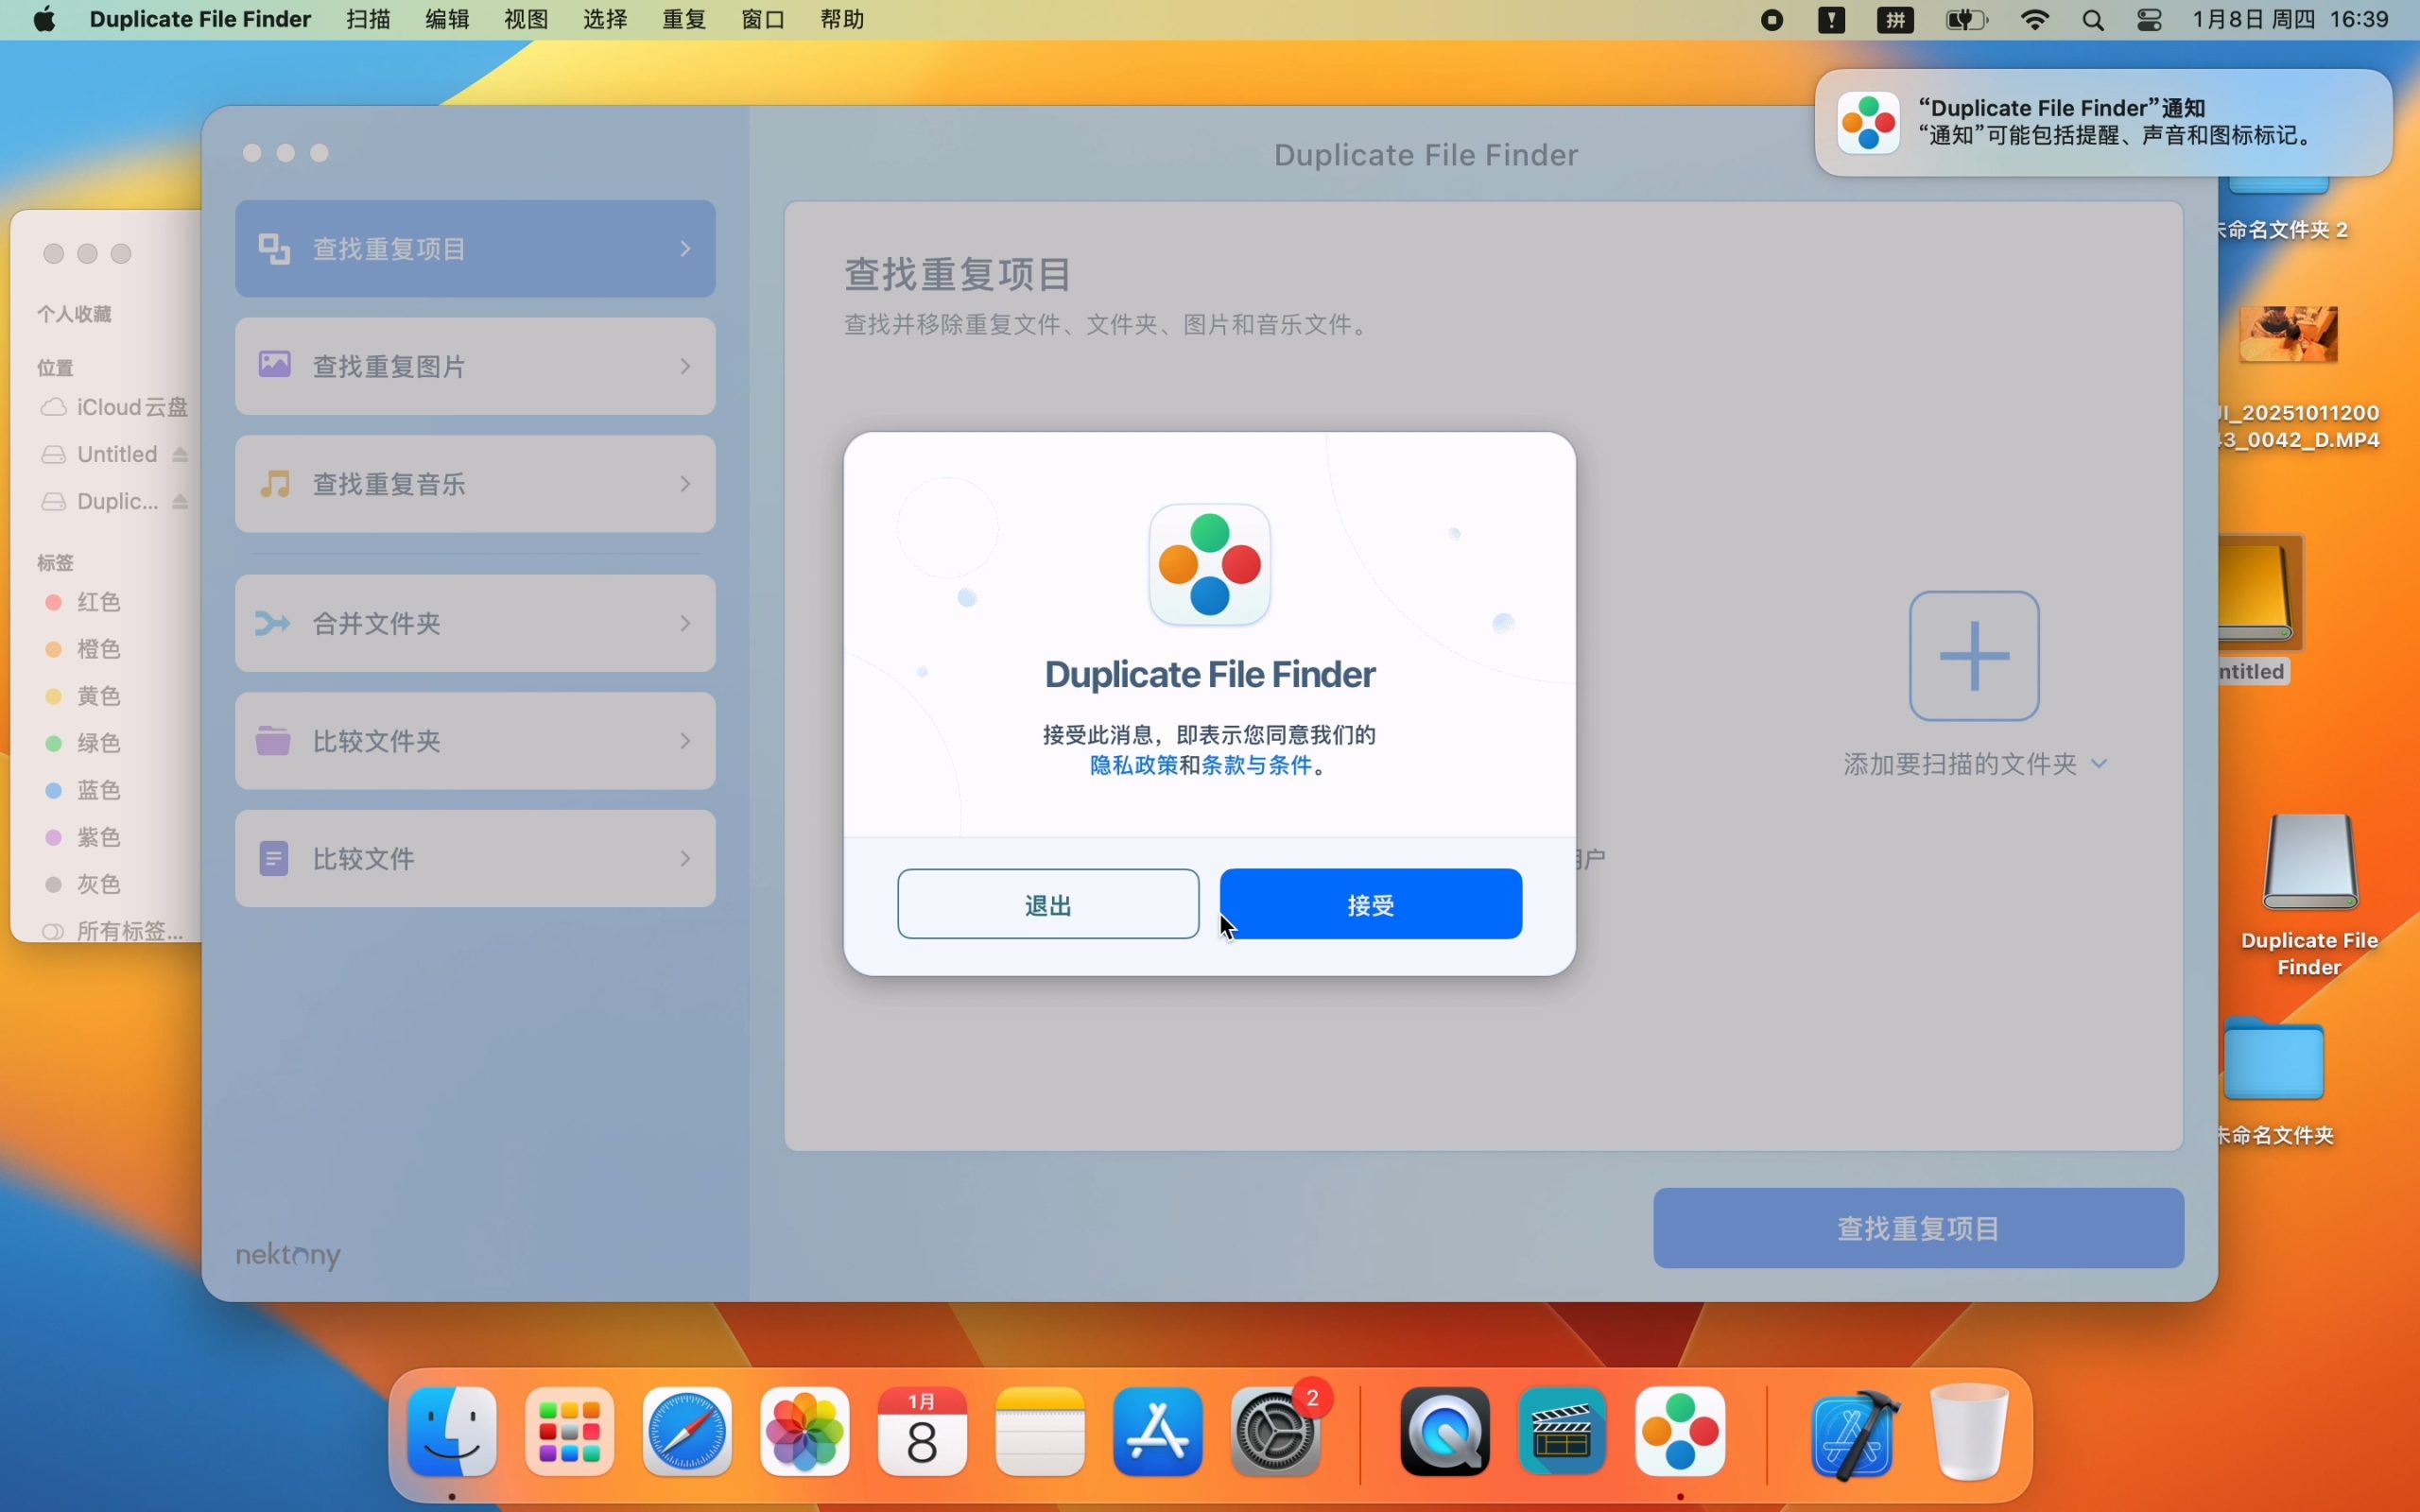Viewport: 2420px width, 1512px height.
Task: Open the 条款与条件 terms link
Action: (1256, 765)
